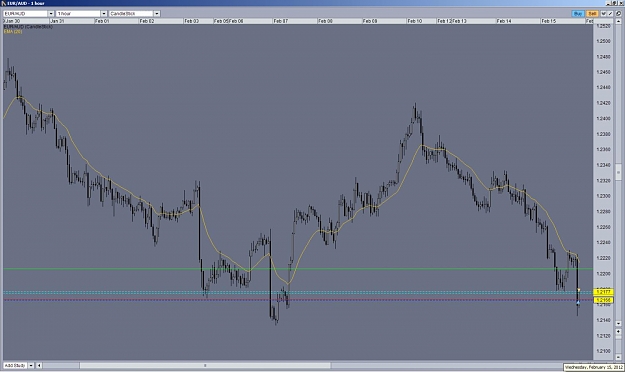Close the EUR/AUD chart window
This screenshot has height=372, width=625.
[x=621, y=3]
